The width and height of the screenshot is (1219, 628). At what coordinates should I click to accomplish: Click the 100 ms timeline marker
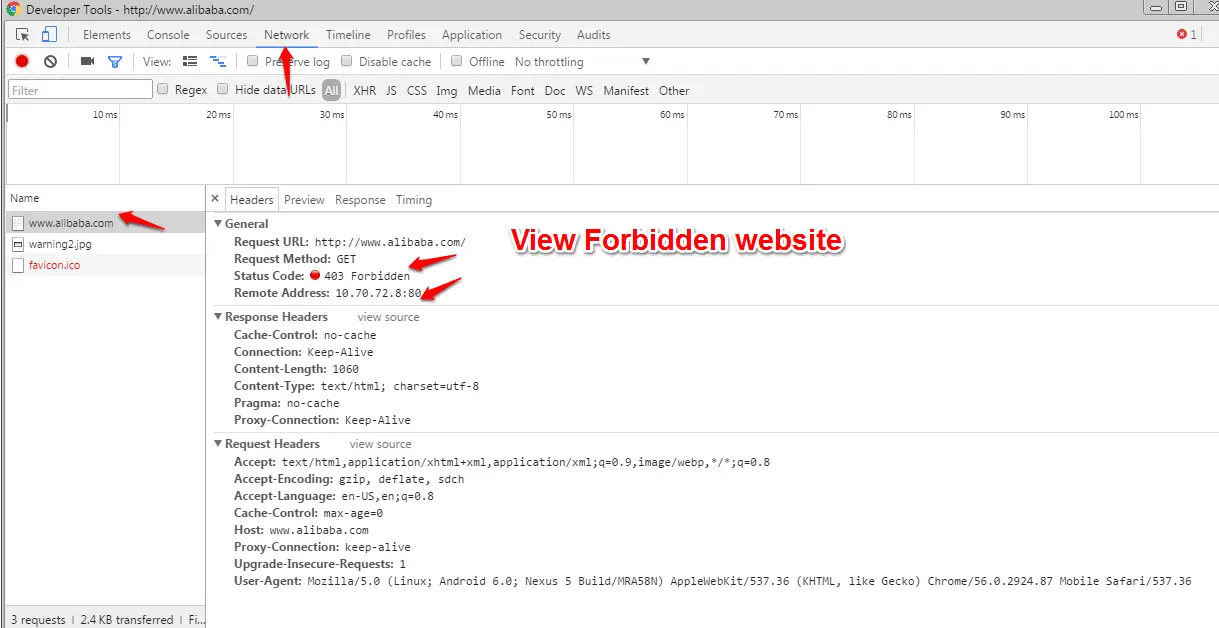tap(1123, 115)
